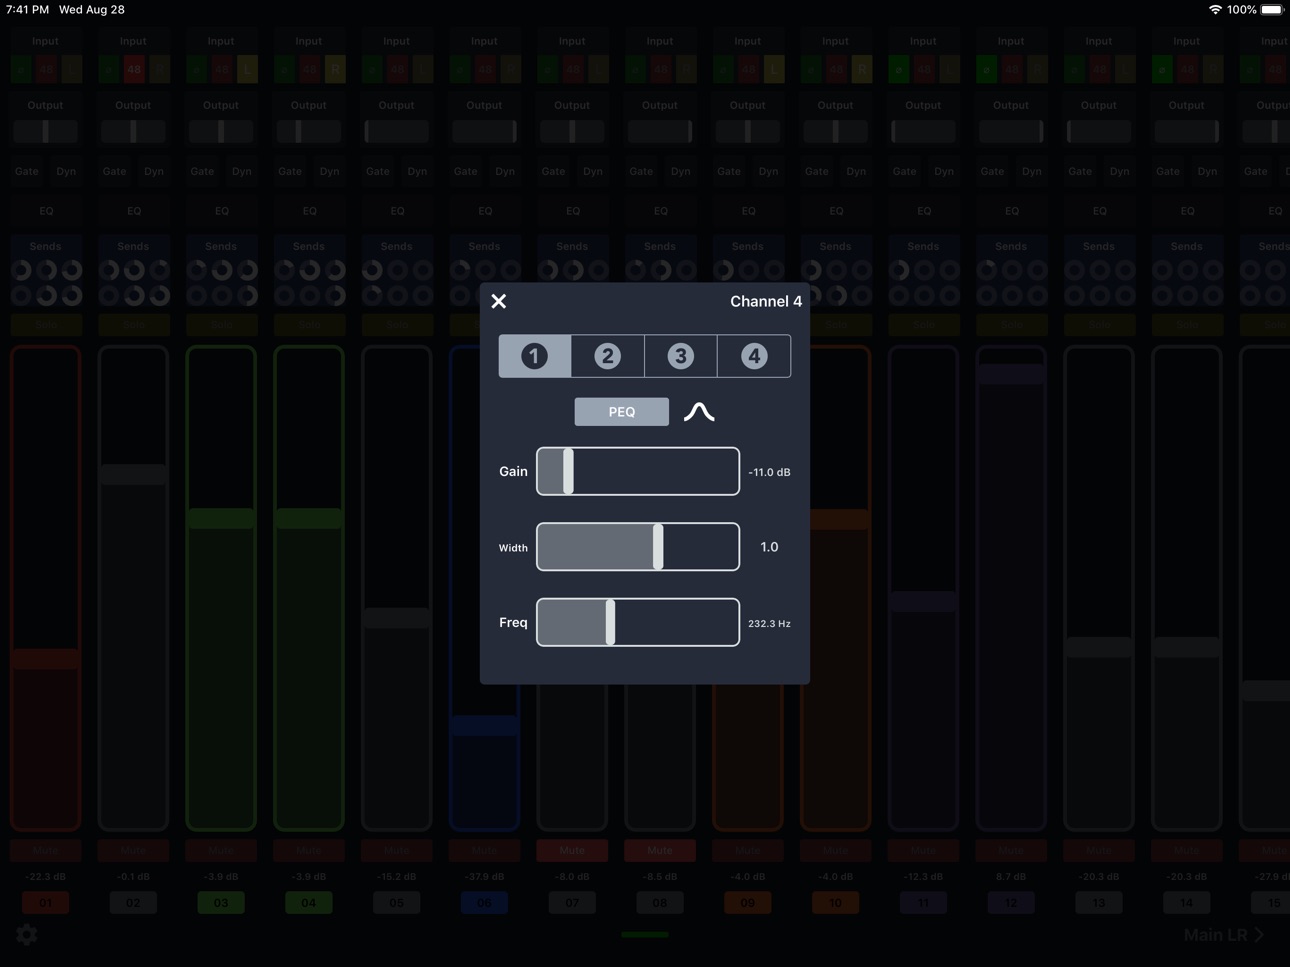
Task: Click the Freq slider track
Action: (x=638, y=622)
